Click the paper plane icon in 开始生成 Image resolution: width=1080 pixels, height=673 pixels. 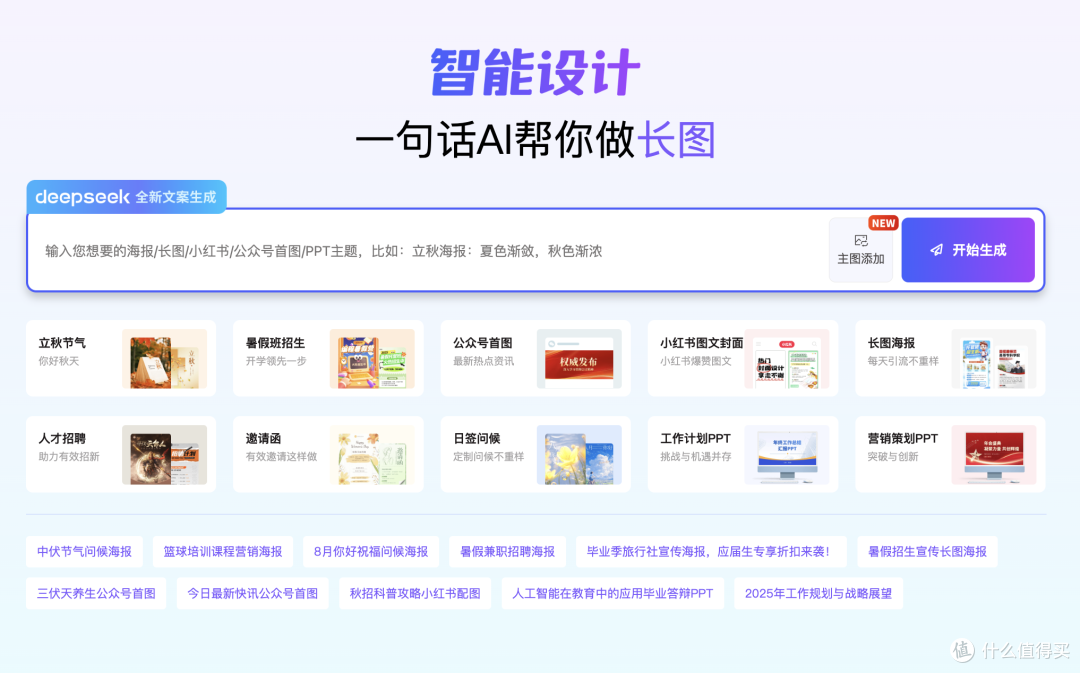(936, 250)
